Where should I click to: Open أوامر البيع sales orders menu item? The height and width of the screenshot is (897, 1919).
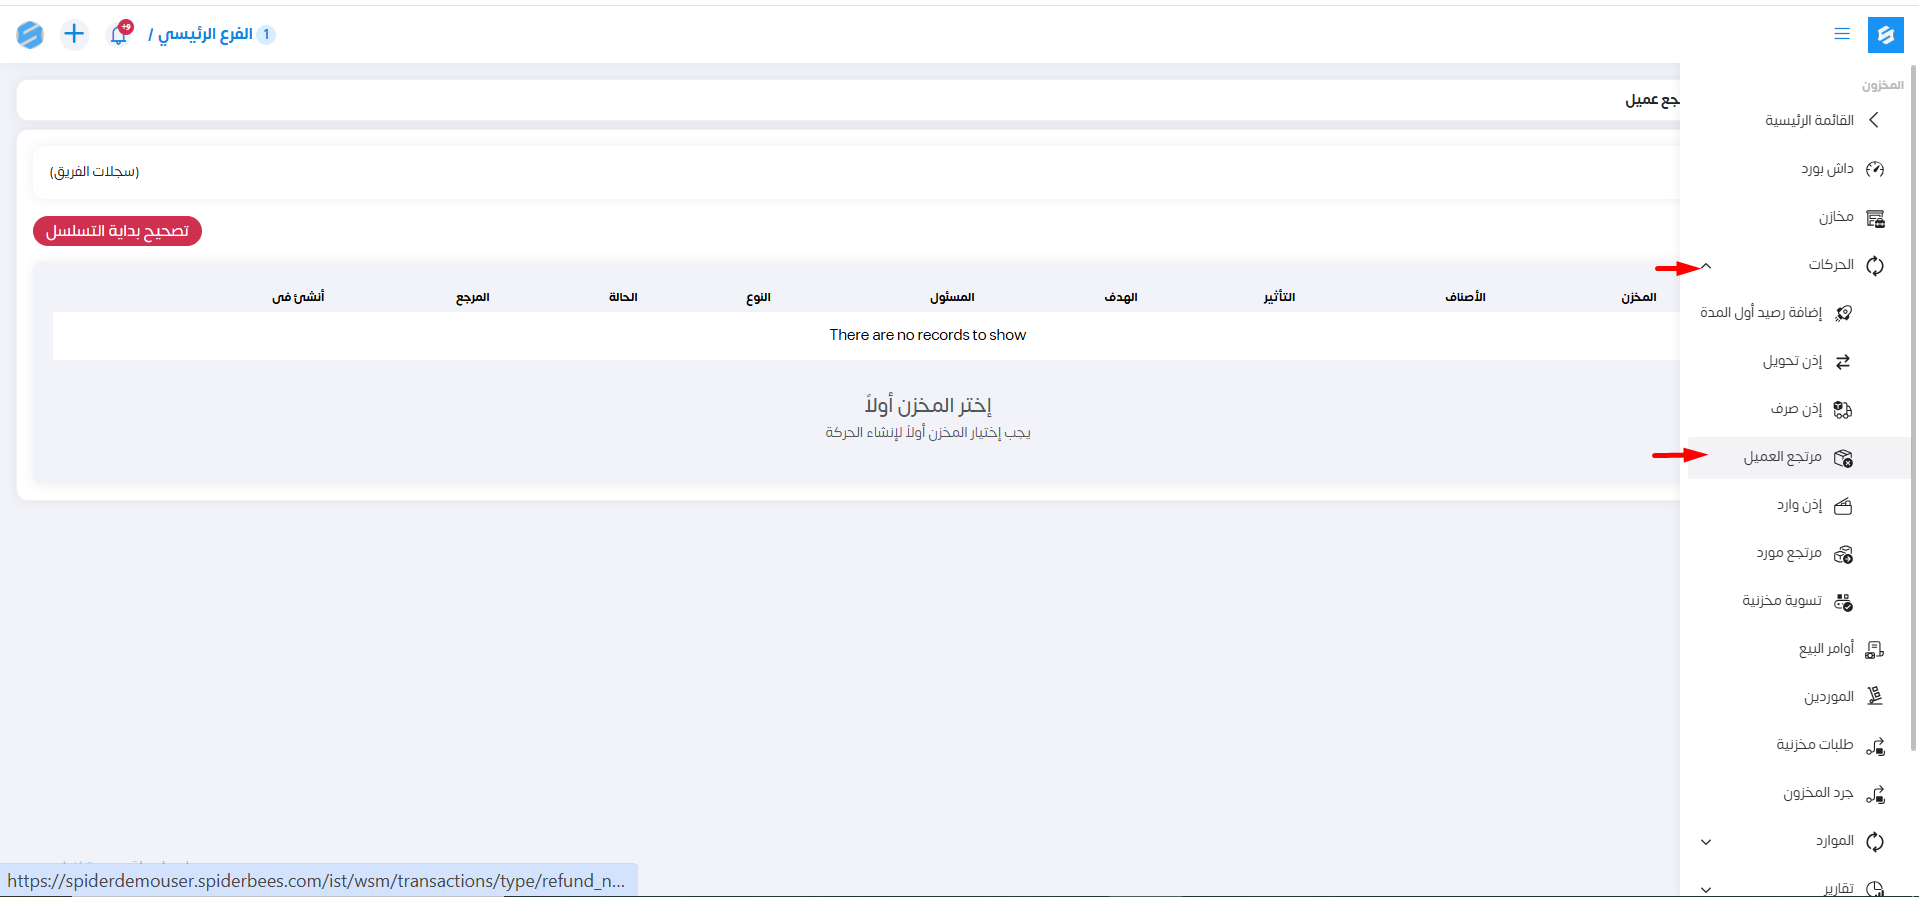(1826, 649)
